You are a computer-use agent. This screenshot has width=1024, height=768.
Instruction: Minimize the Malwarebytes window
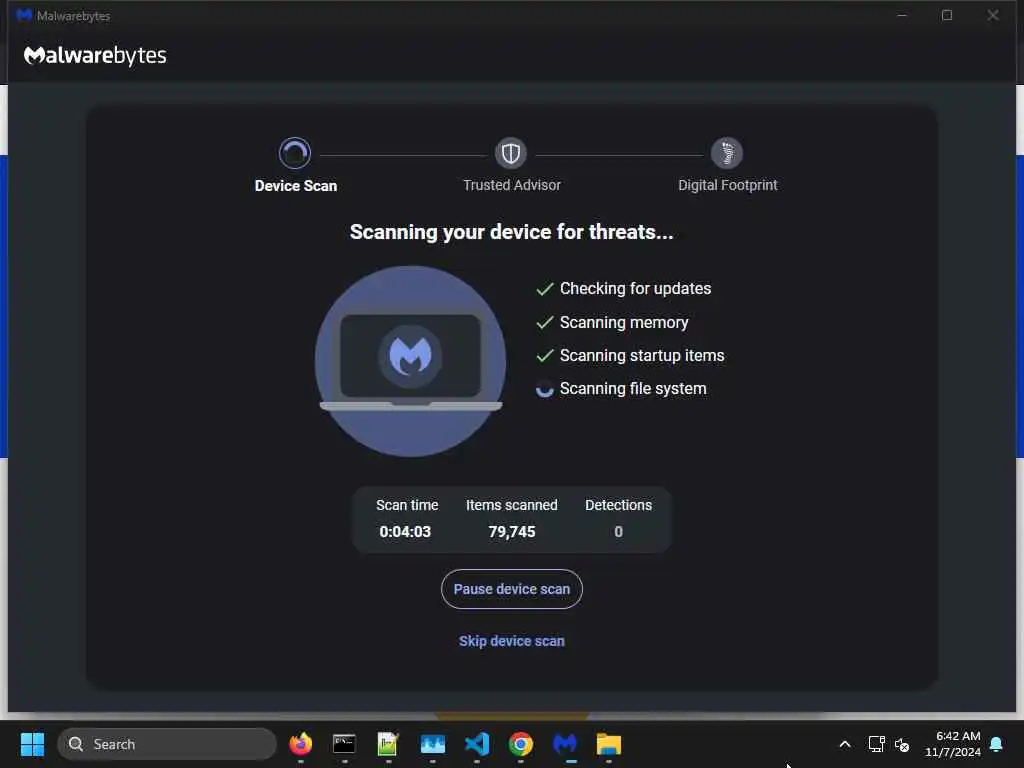902,15
